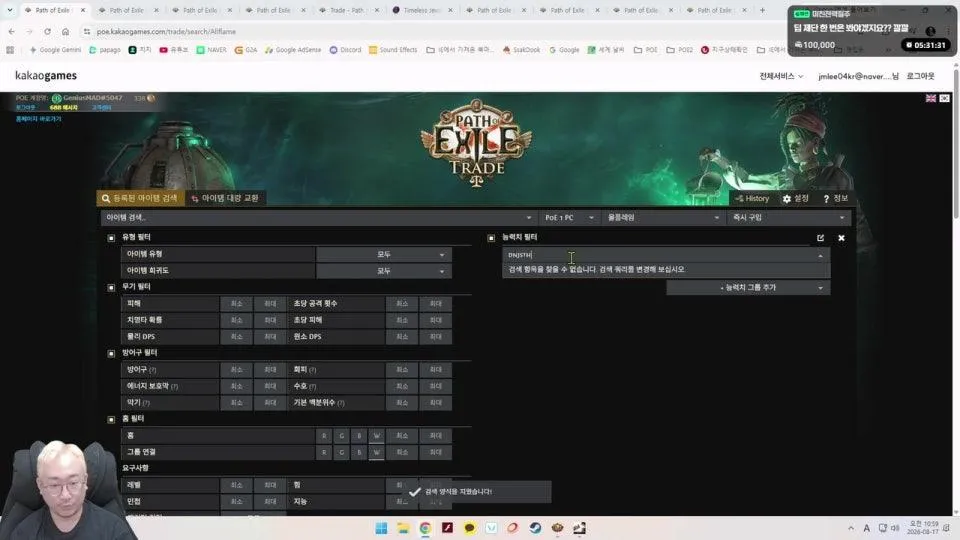Toggle the 능력치 필터 checkbox
Screen dimensions: 960x540
coord(491,238)
